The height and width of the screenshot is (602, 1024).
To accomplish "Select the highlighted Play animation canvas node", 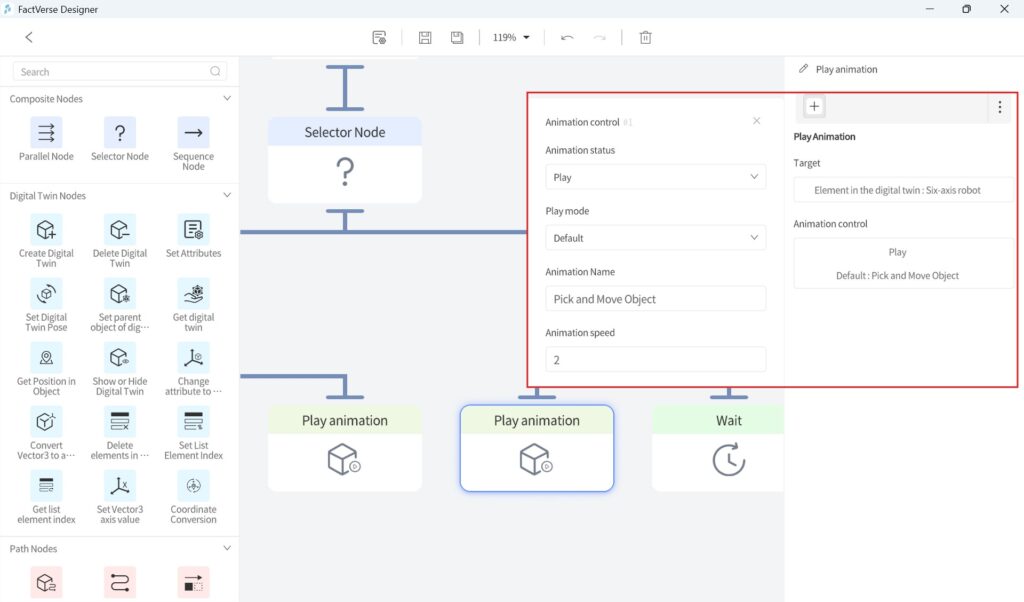I will click(537, 449).
